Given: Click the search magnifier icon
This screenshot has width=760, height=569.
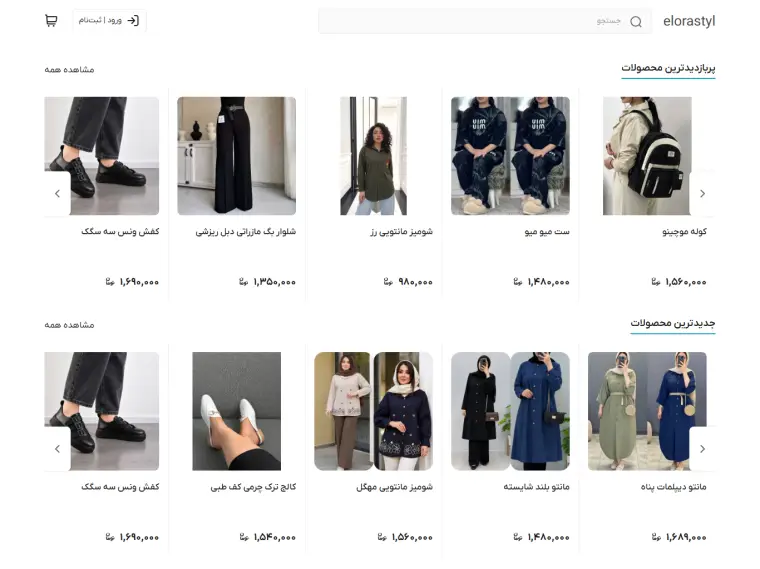Looking at the screenshot, I should [x=636, y=21].
